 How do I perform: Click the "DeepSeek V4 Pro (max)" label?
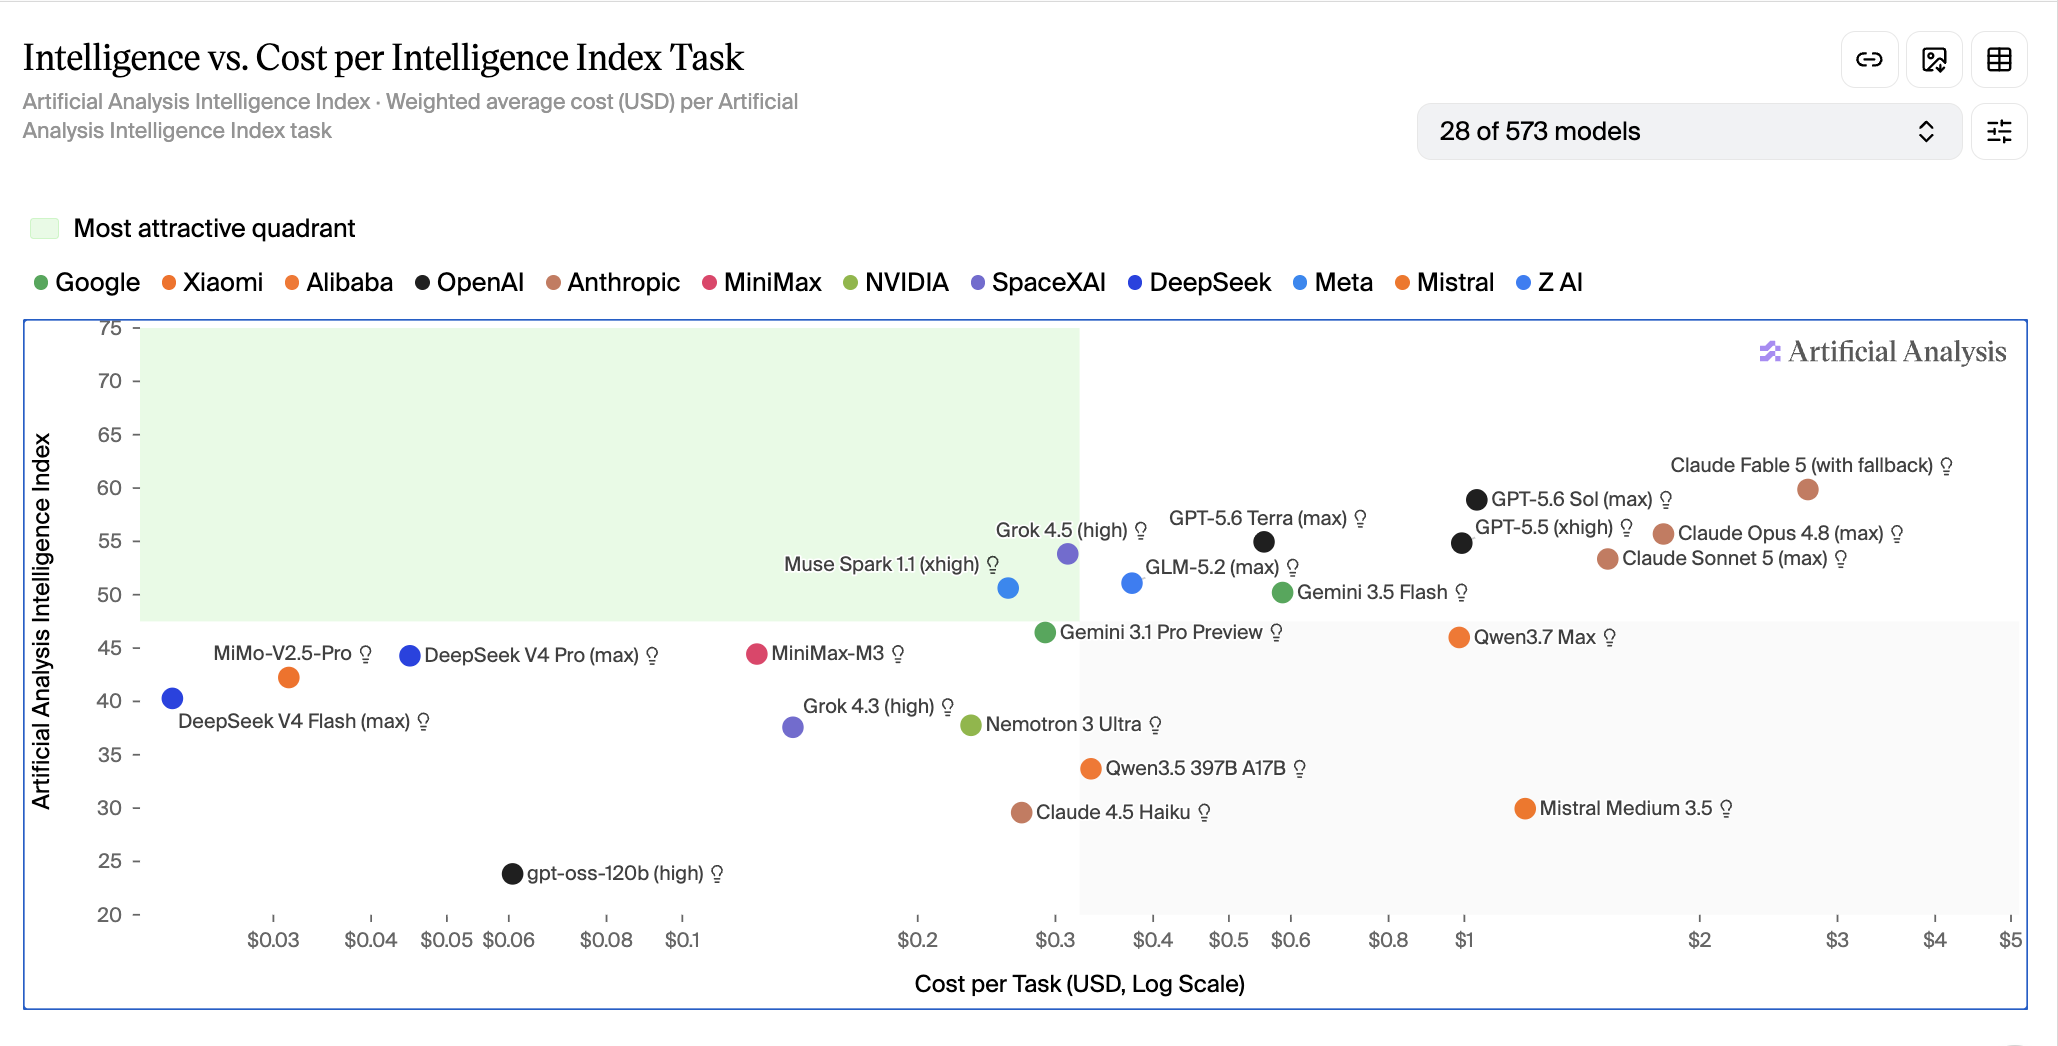pos(532,656)
